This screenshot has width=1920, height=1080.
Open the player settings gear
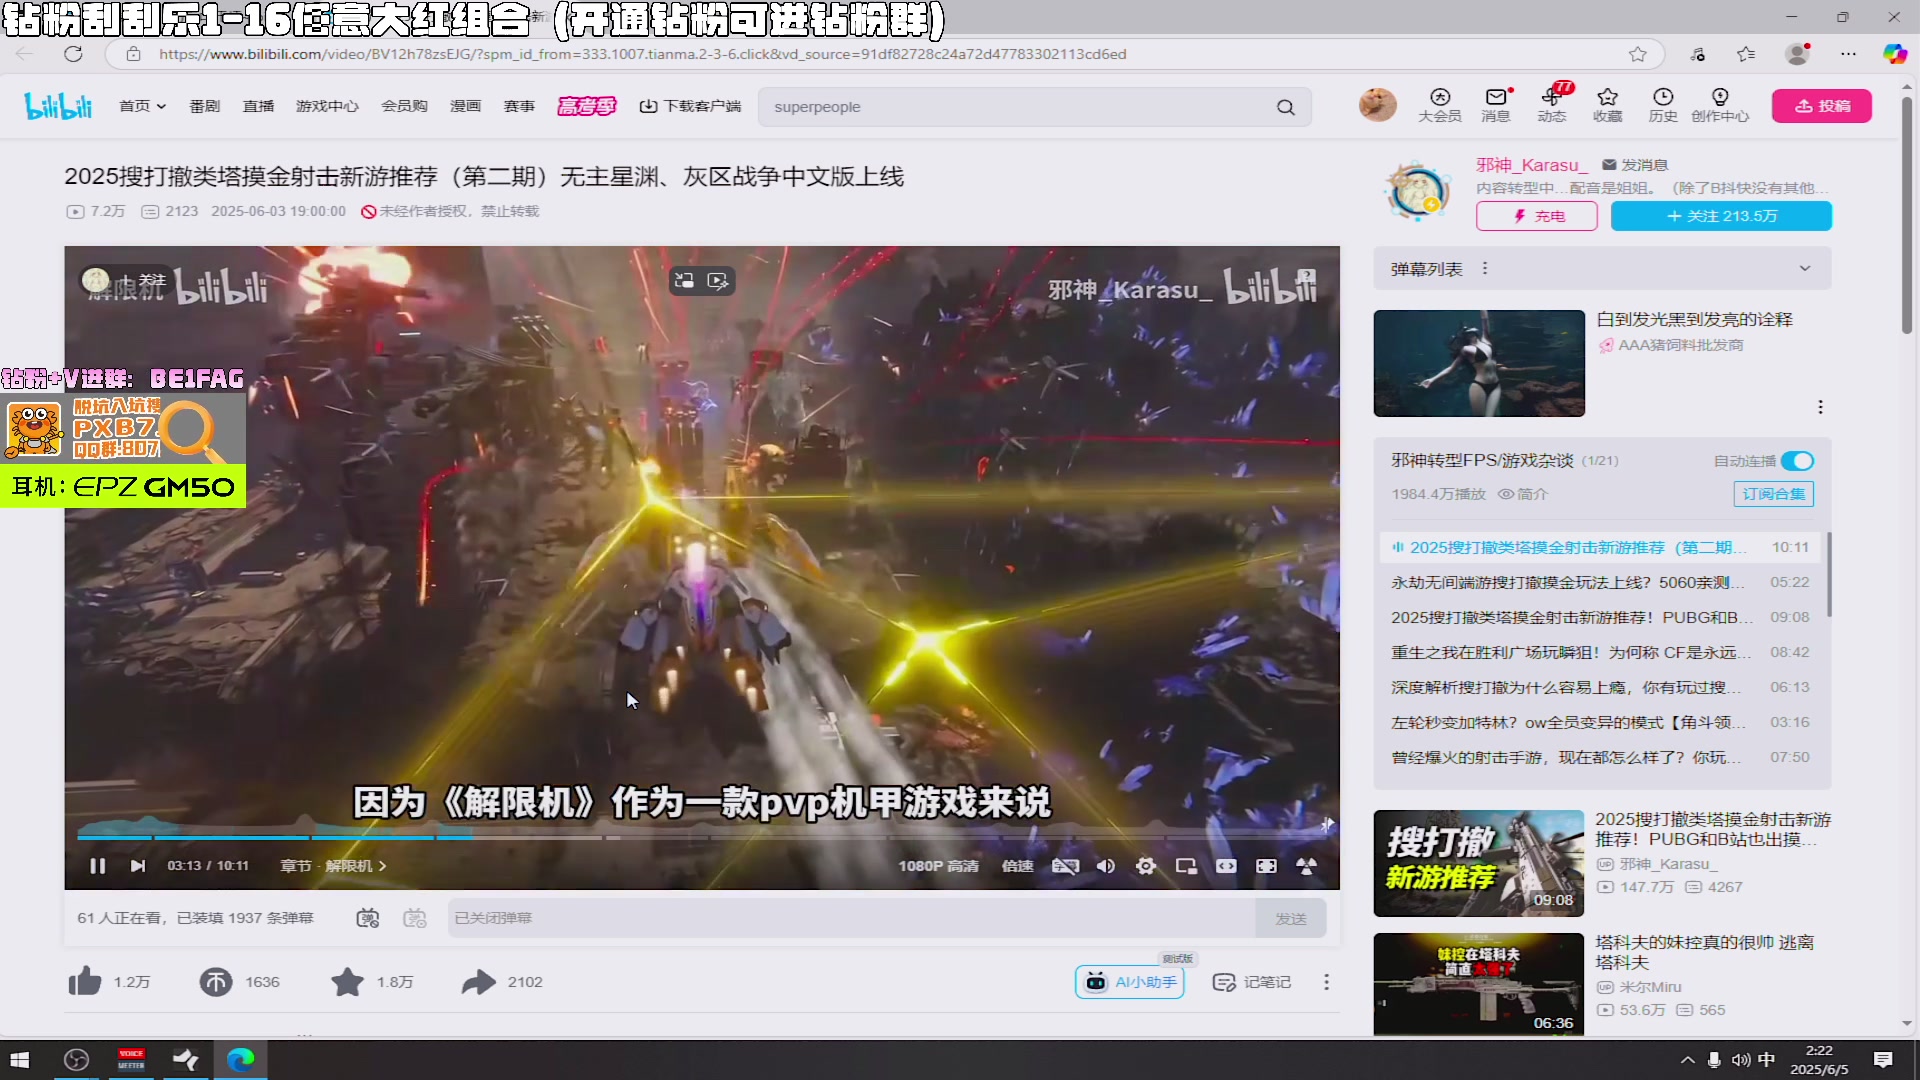point(1146,866)
